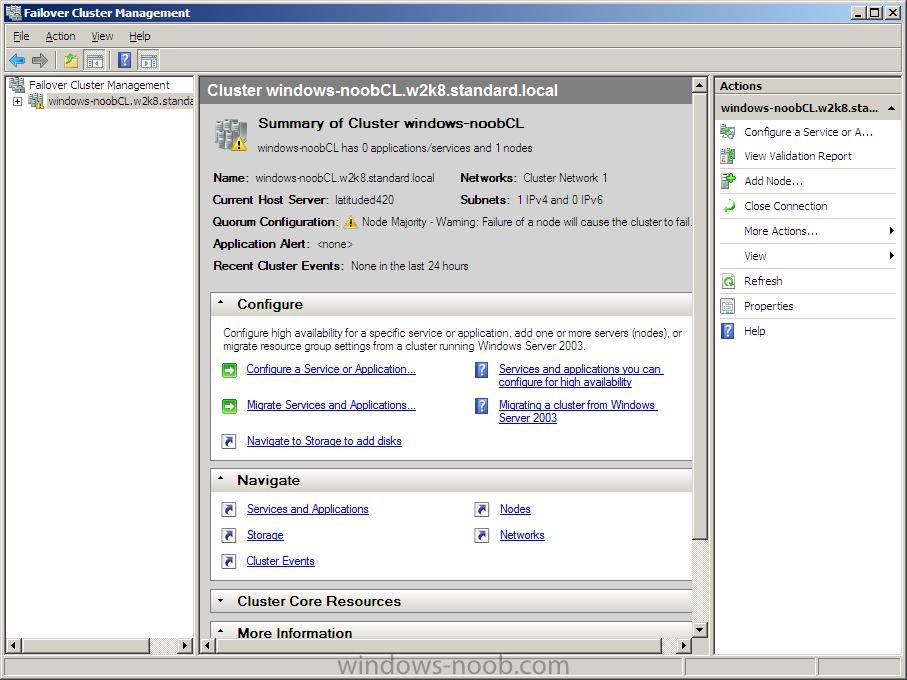Click the Refresh action label
Viewport: 907px width, 680px height.
point(763,281)
